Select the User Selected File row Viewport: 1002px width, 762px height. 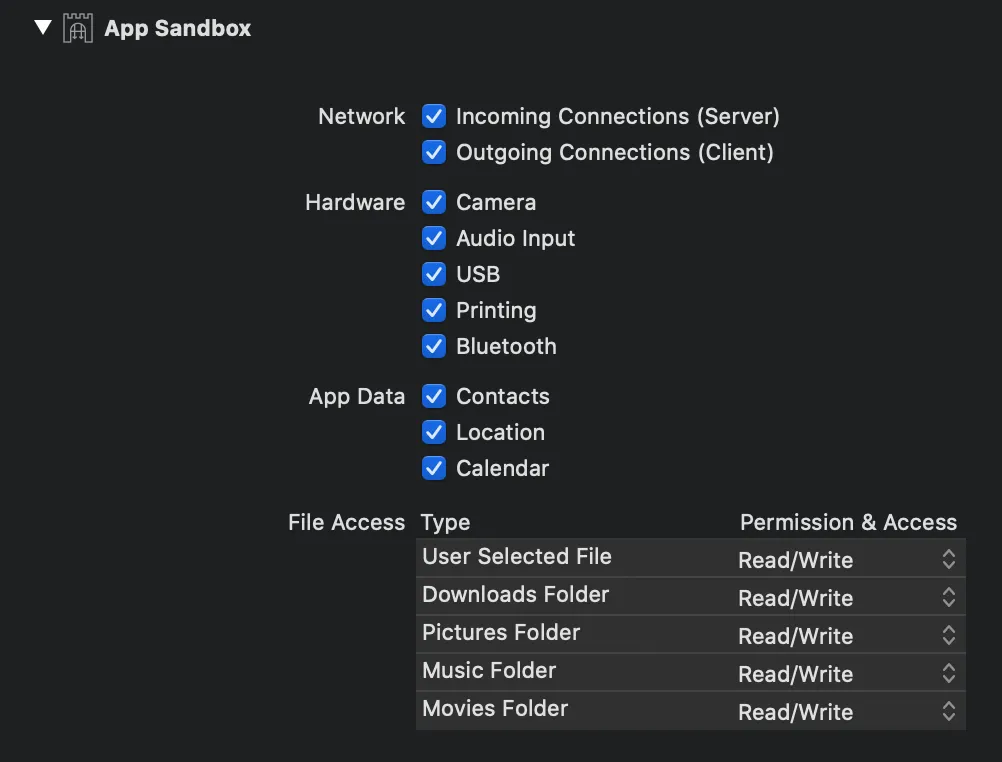(516, 557)
